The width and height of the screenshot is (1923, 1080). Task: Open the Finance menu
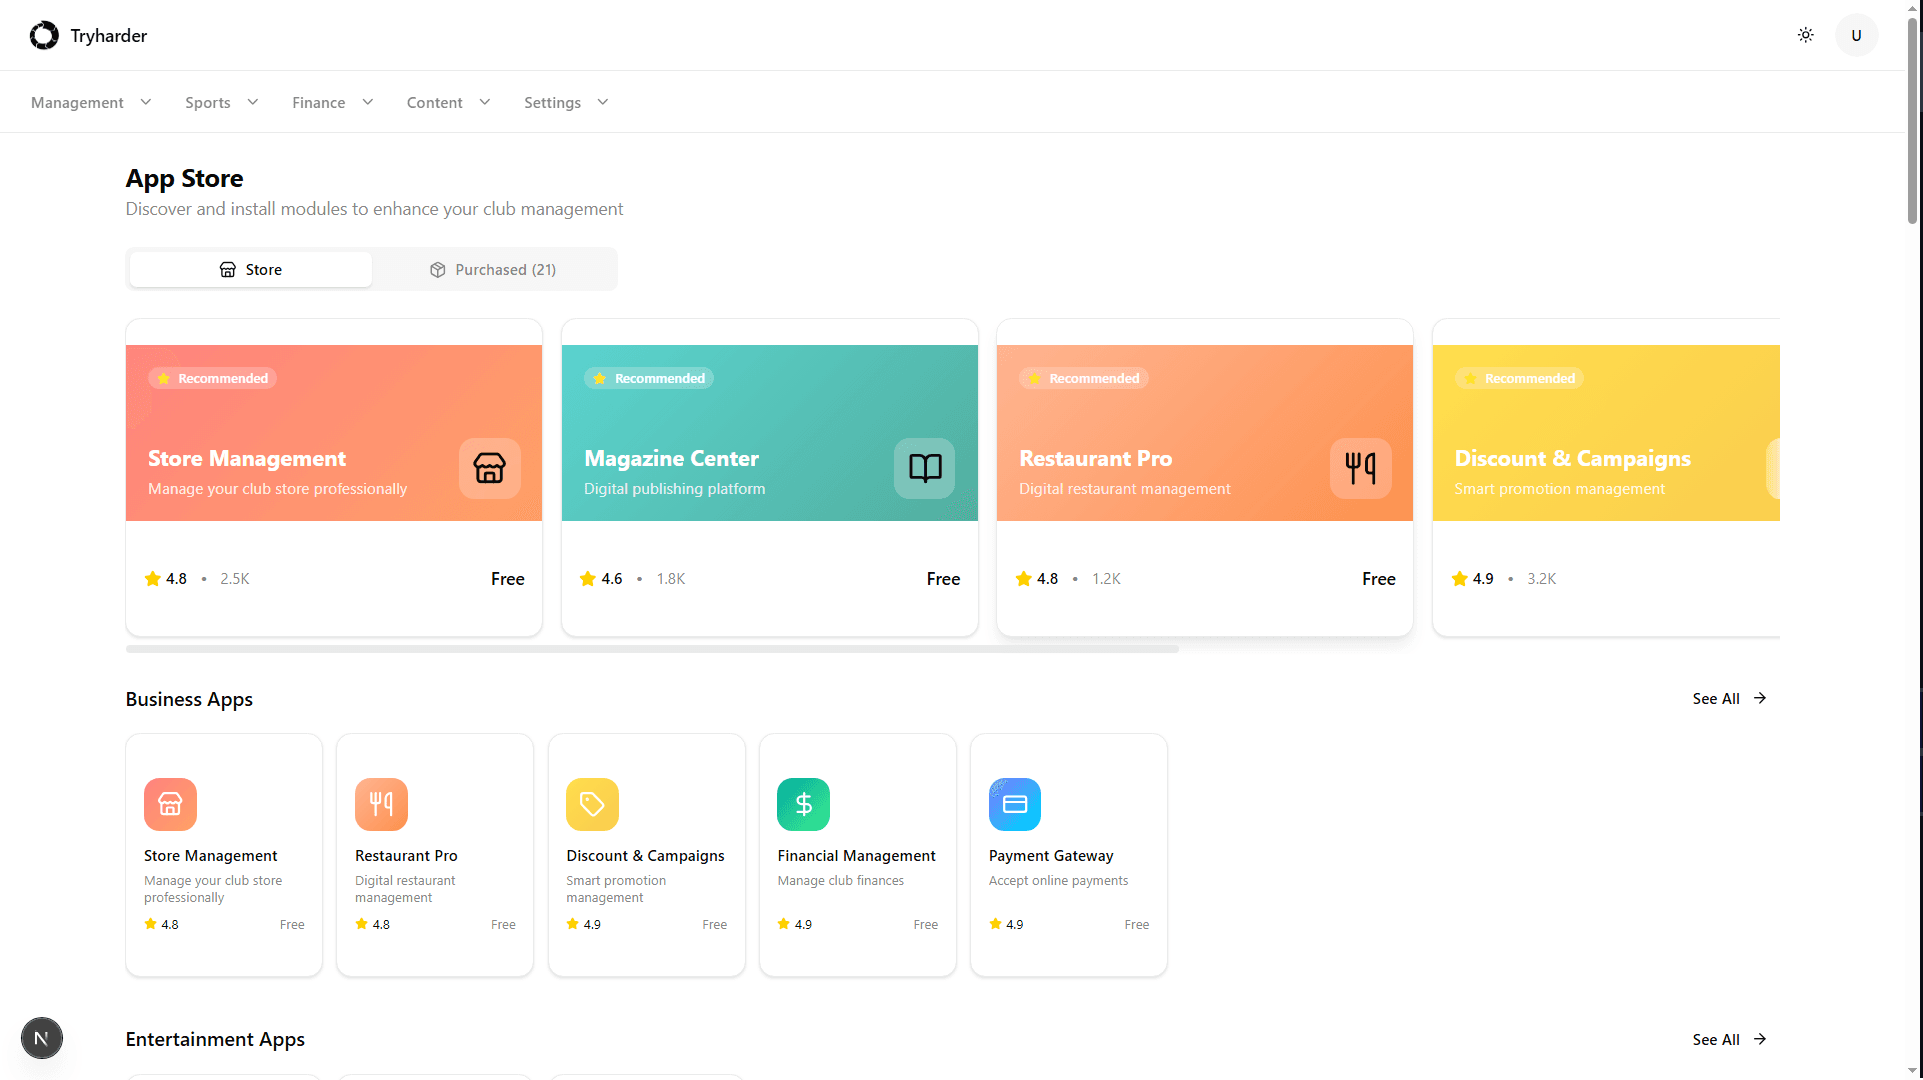click(x=331, y=102)
